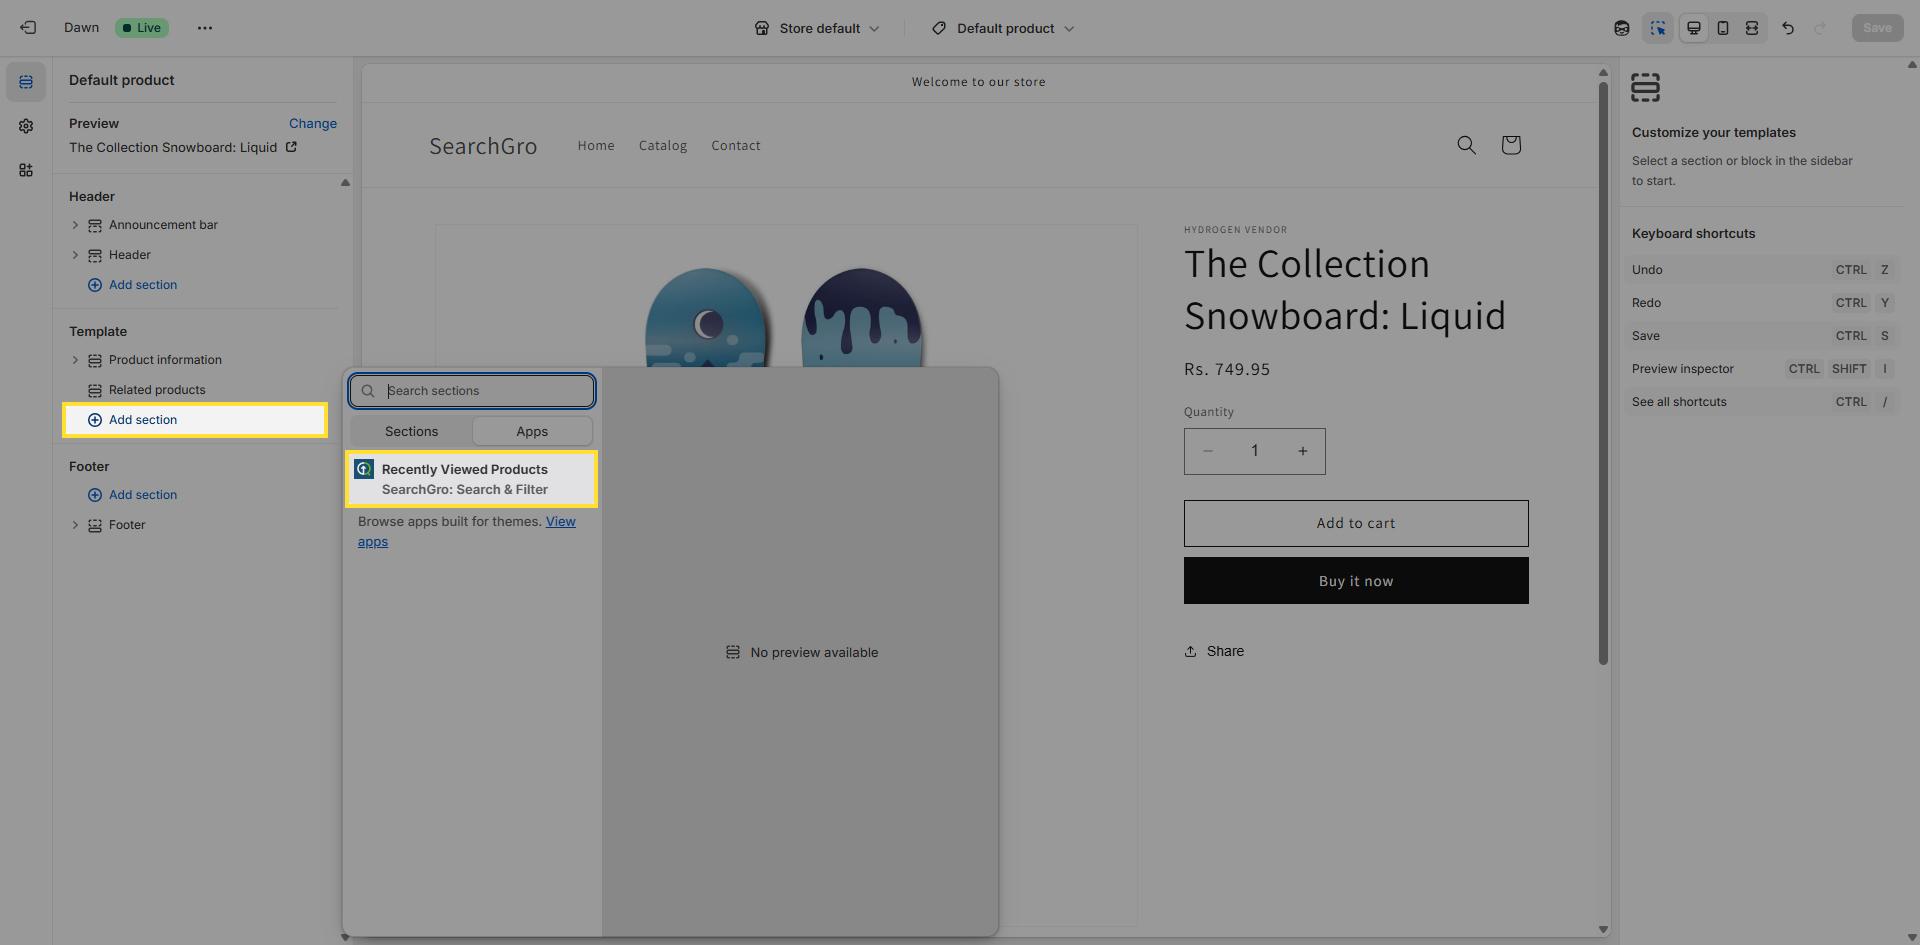Open the storefront search magnifier icon
Screen dimensions: 1920x945
[x=1466, y=145]
